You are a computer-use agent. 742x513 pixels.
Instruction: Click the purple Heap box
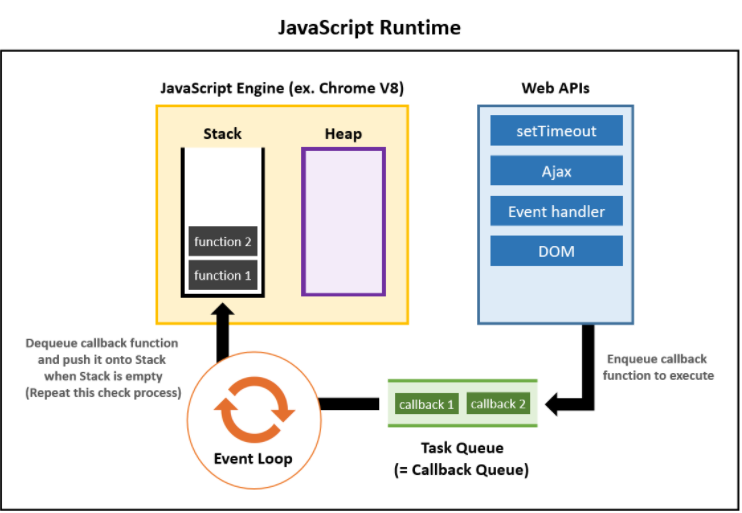click(x=344, y=222)
